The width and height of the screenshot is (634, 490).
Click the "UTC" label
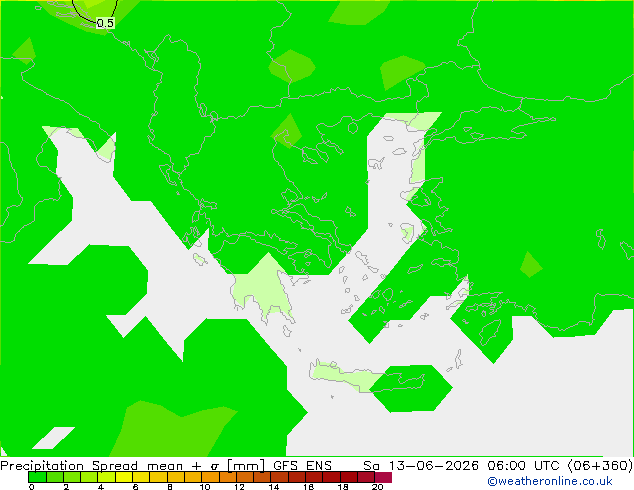click(x=549, y=466)
